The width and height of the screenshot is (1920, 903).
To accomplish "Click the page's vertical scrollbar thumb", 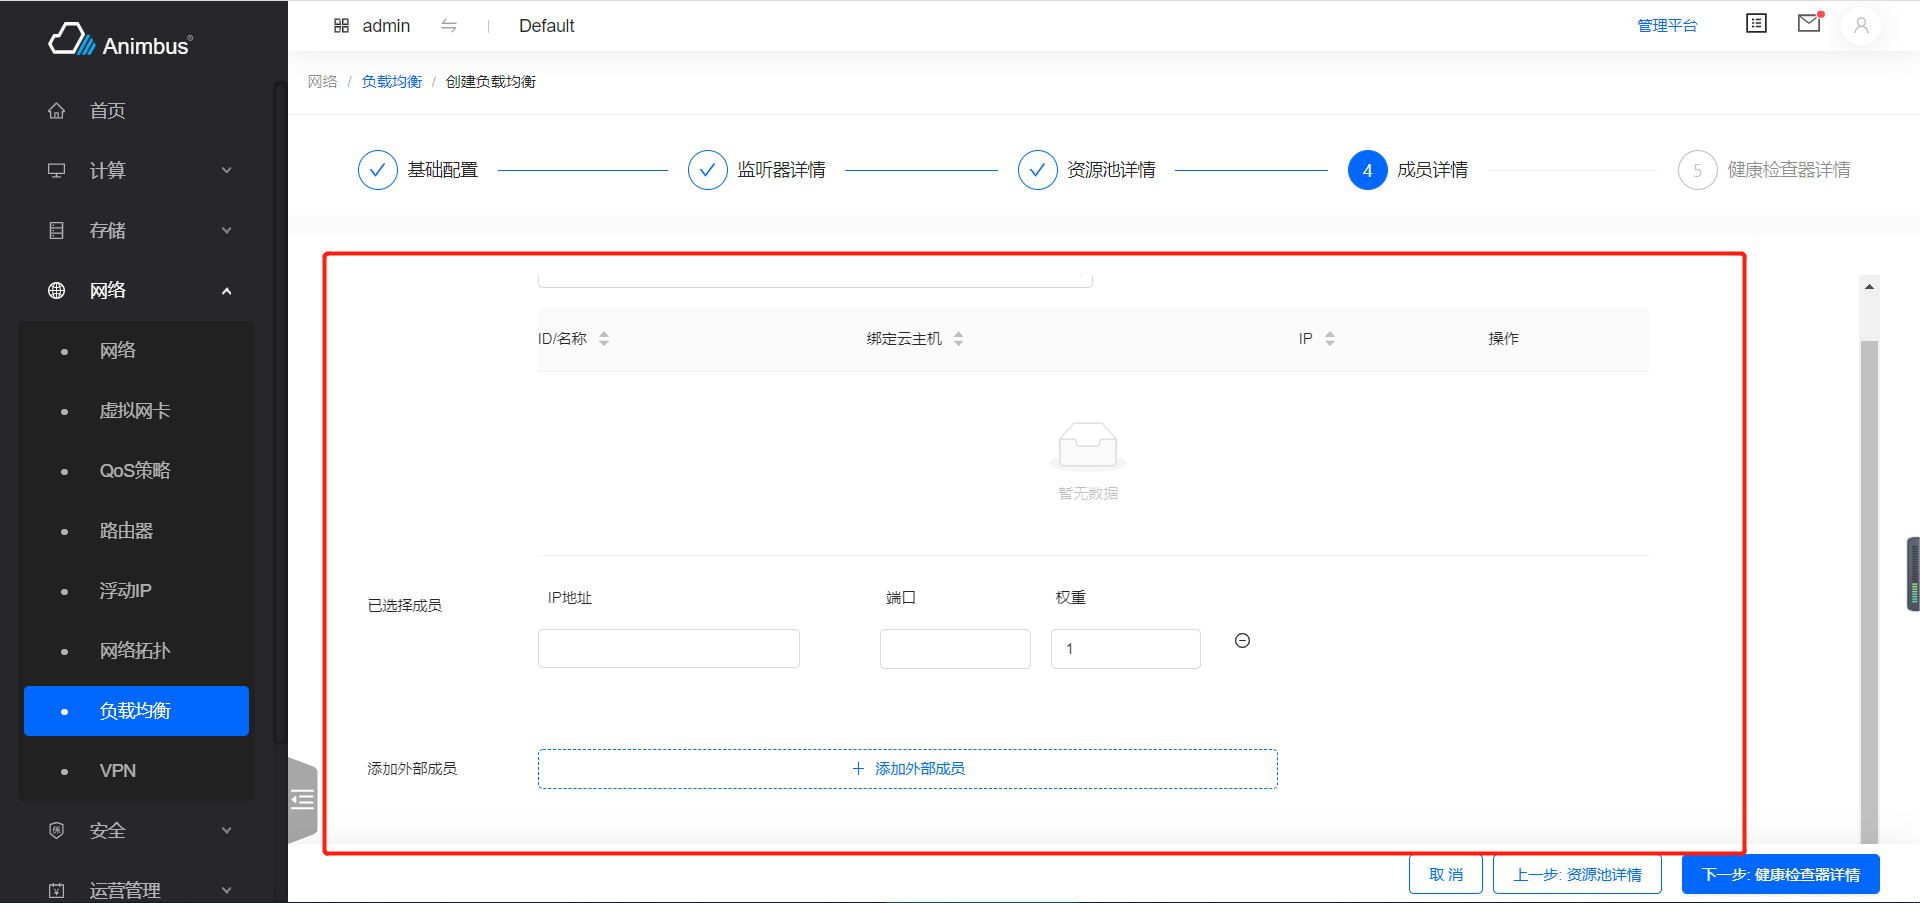I will tap(1868, 590).
